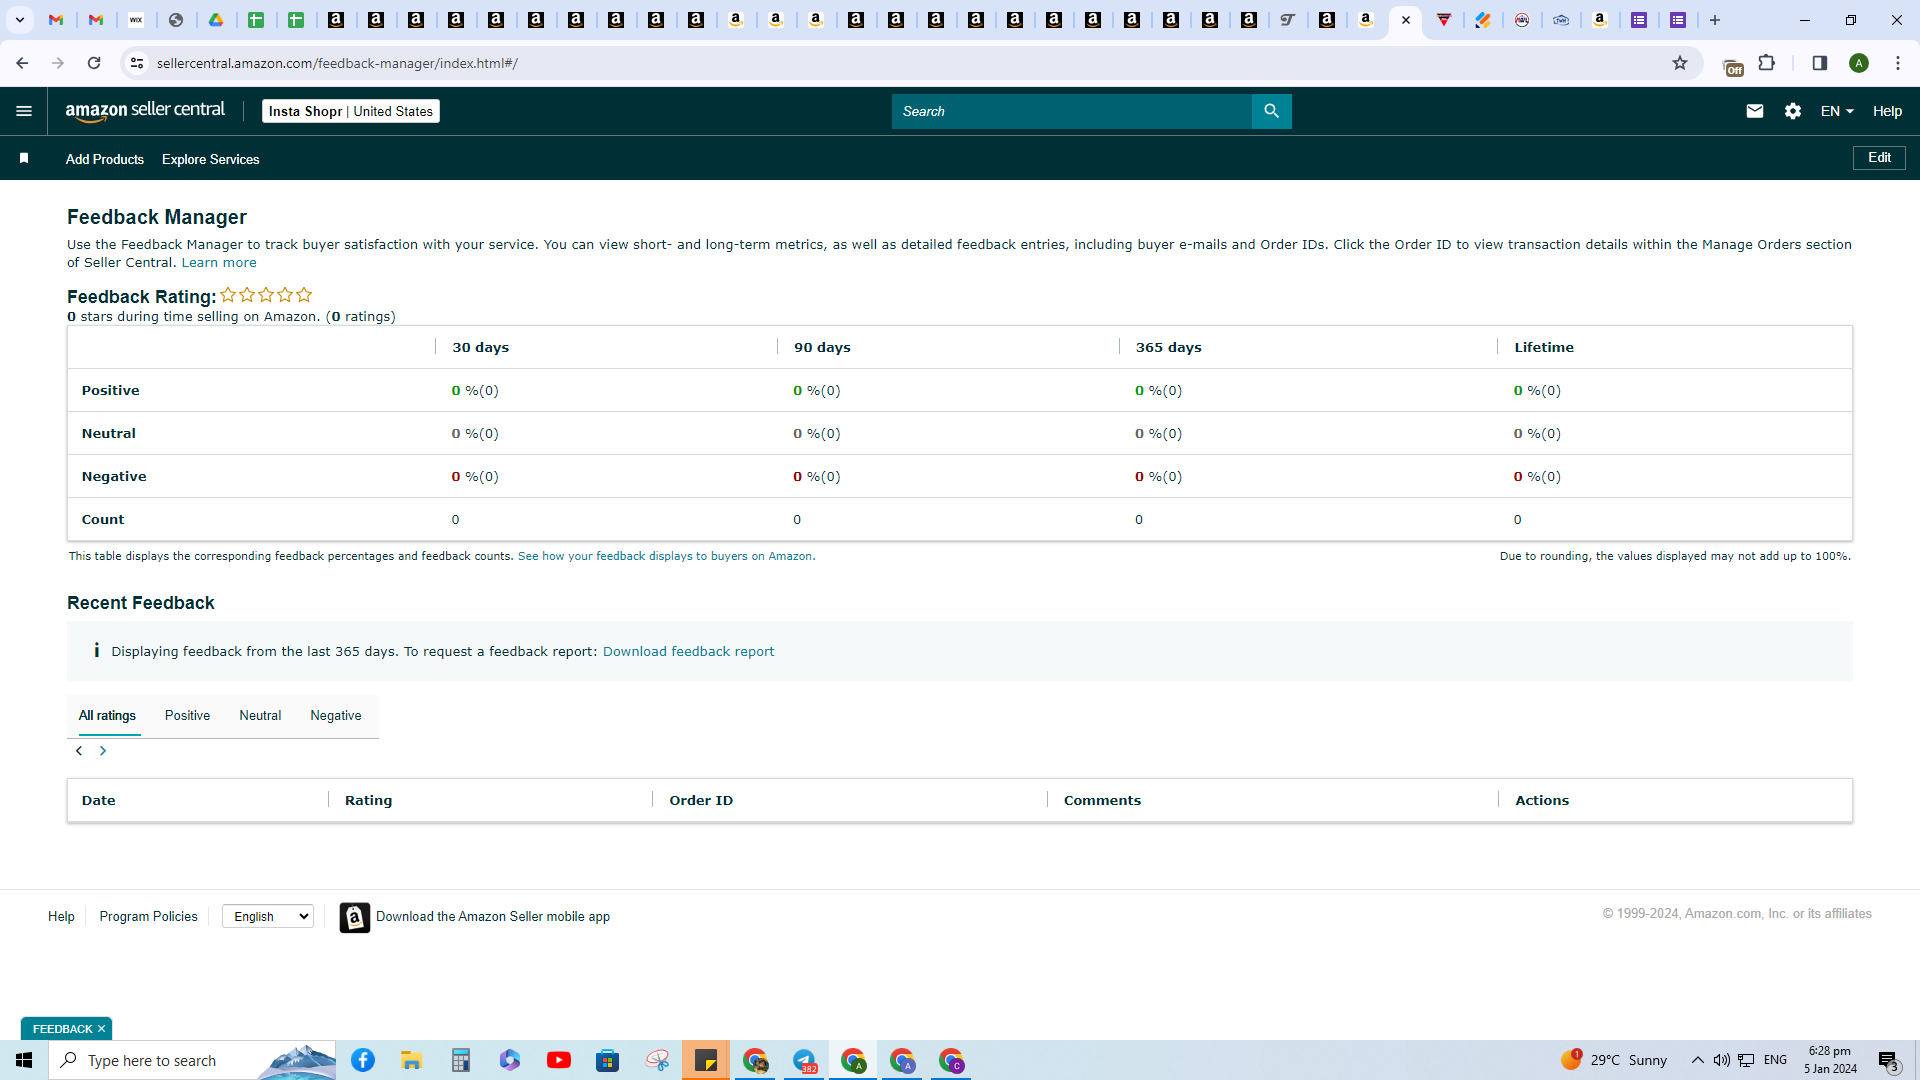Click Download feedback report link
Viewport: 1920px width, 1080px height.
point(688,652)
